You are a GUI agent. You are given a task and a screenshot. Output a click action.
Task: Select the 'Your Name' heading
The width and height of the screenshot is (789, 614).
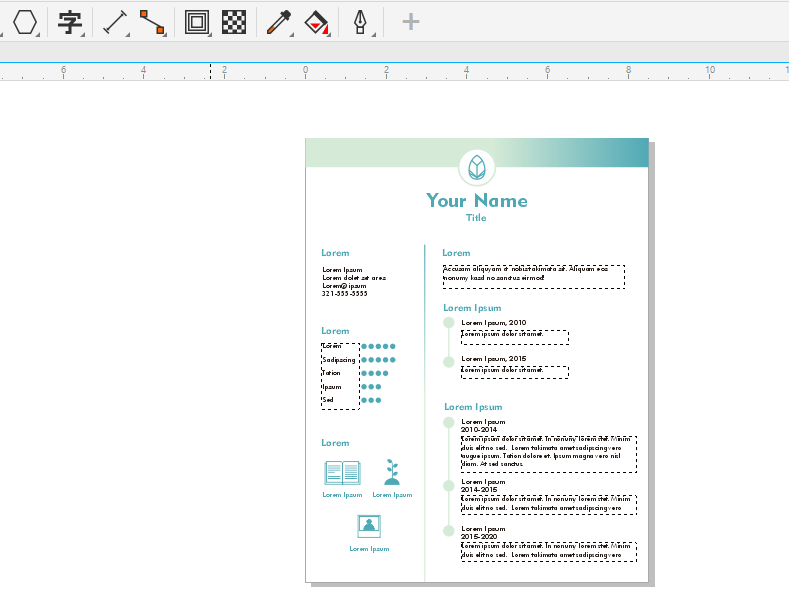(477, 201)
